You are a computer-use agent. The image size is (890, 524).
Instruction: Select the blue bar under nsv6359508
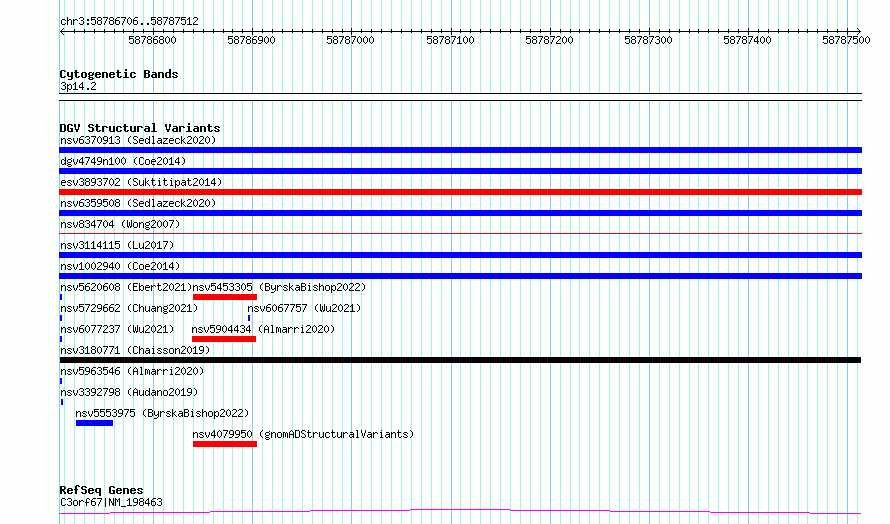460,213
